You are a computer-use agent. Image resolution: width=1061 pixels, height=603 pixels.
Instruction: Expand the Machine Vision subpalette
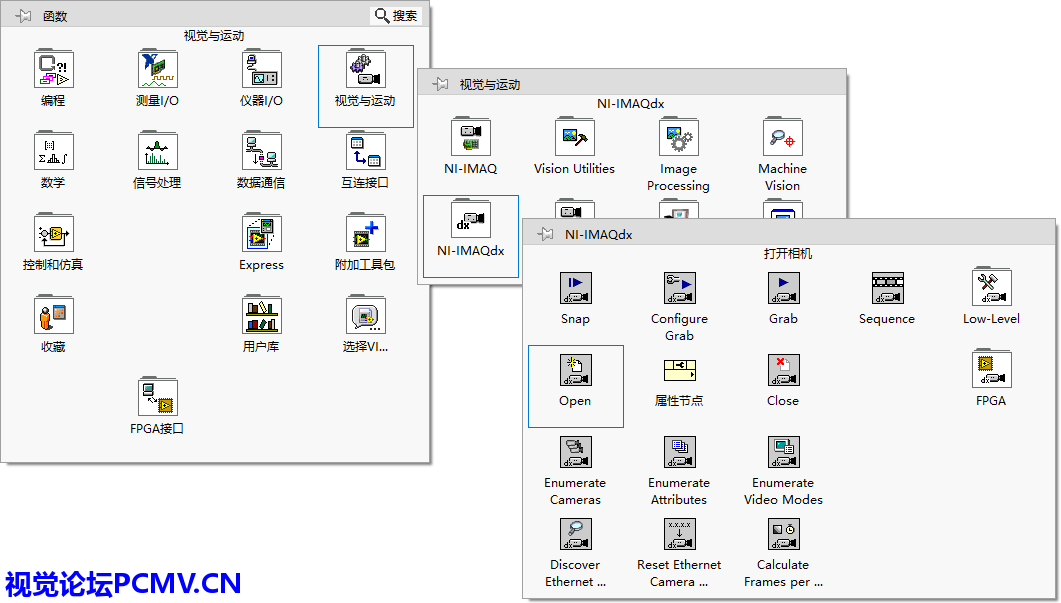pos(782,139)
